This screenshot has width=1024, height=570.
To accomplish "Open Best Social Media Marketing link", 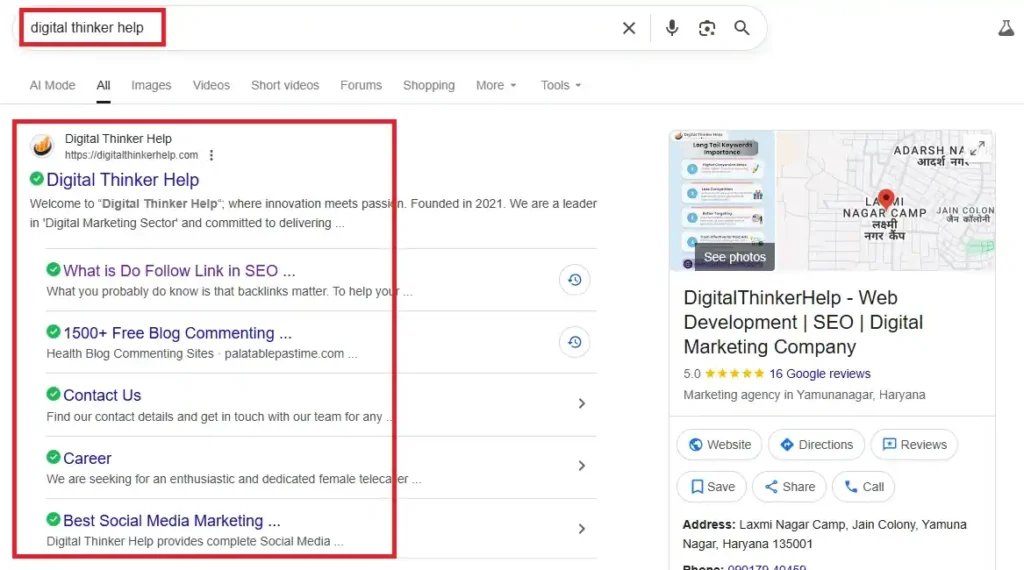I will coord(172,520).
